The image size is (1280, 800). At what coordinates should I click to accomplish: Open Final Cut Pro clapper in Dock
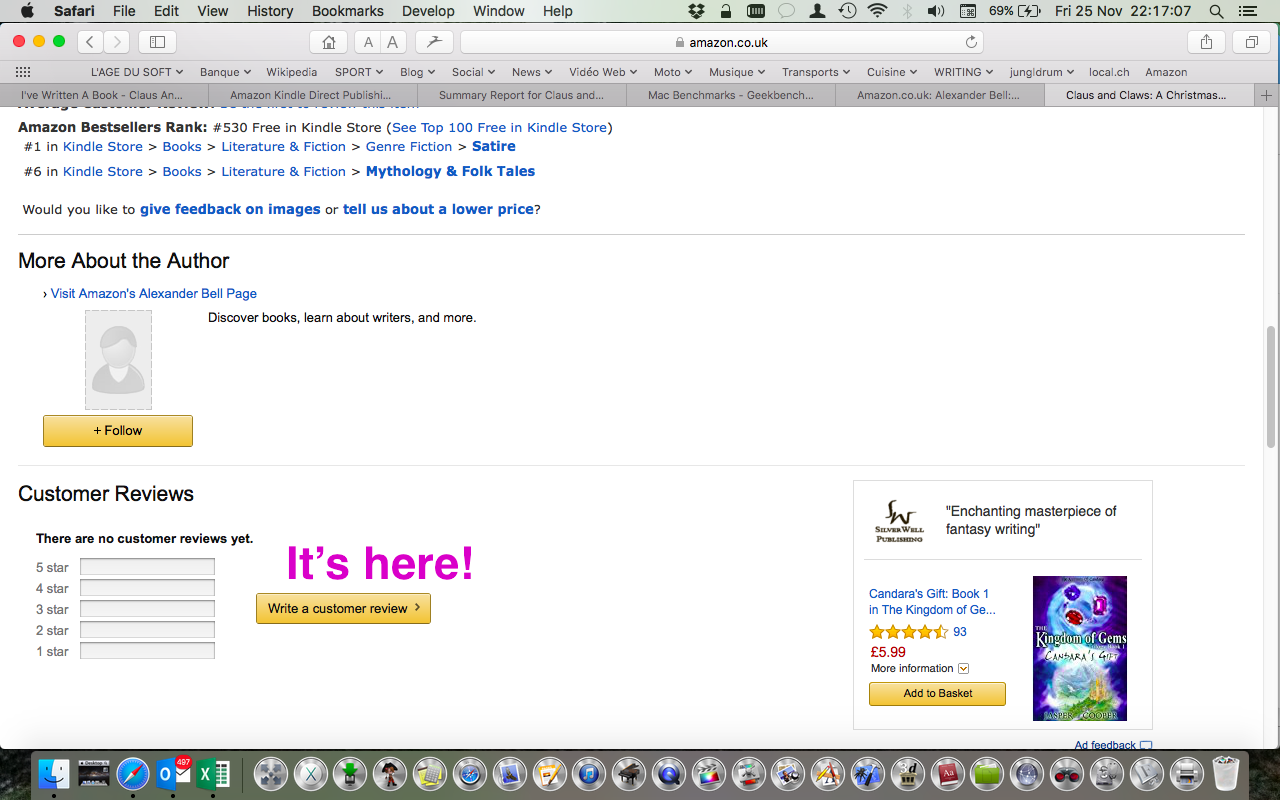pyautogui.click(x=708, y=774)
